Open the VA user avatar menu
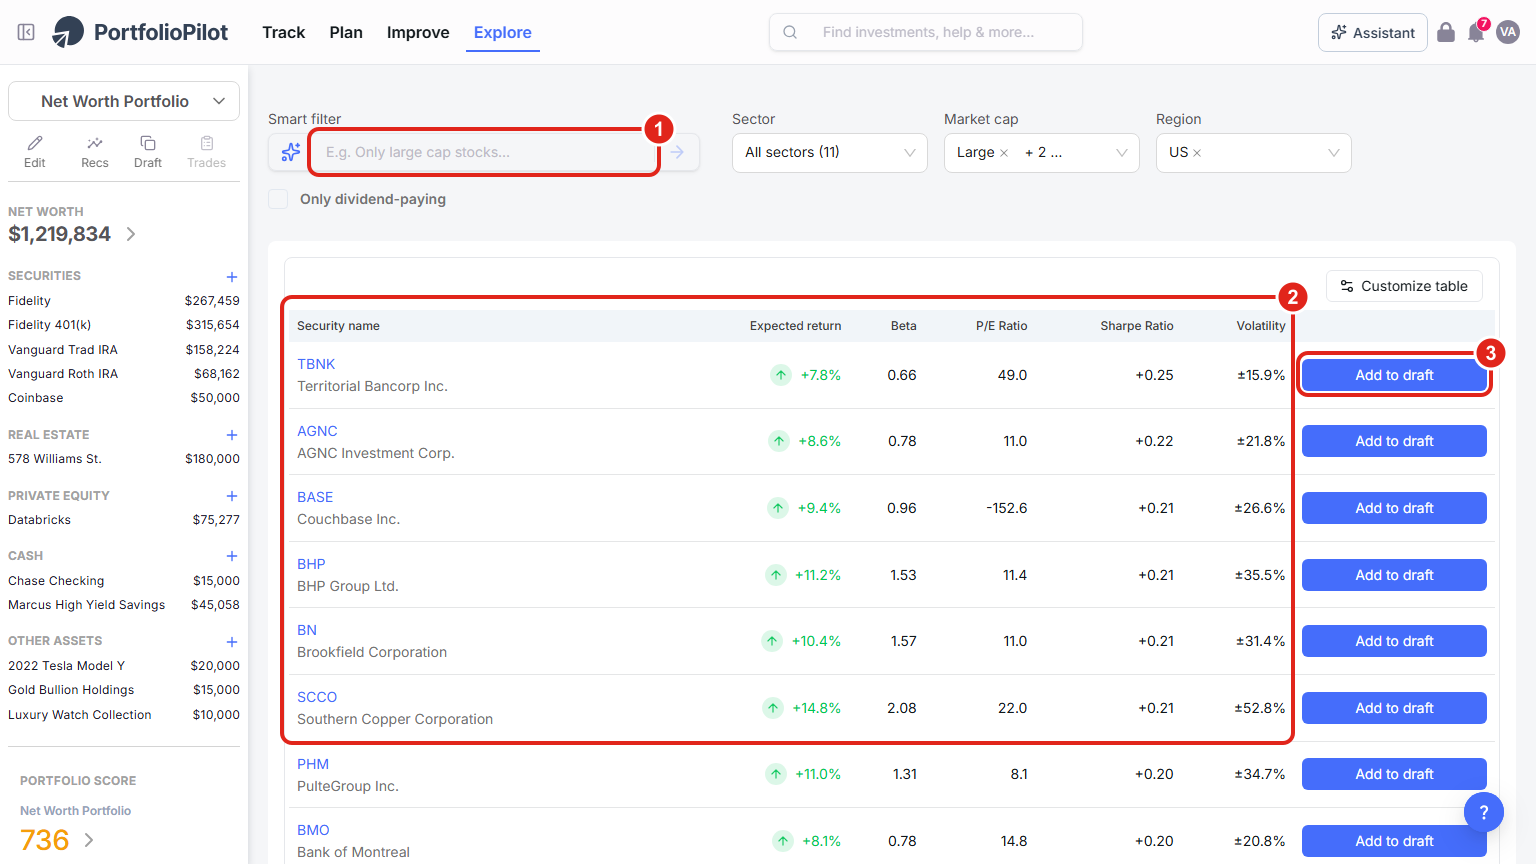 click(1508, 32)
